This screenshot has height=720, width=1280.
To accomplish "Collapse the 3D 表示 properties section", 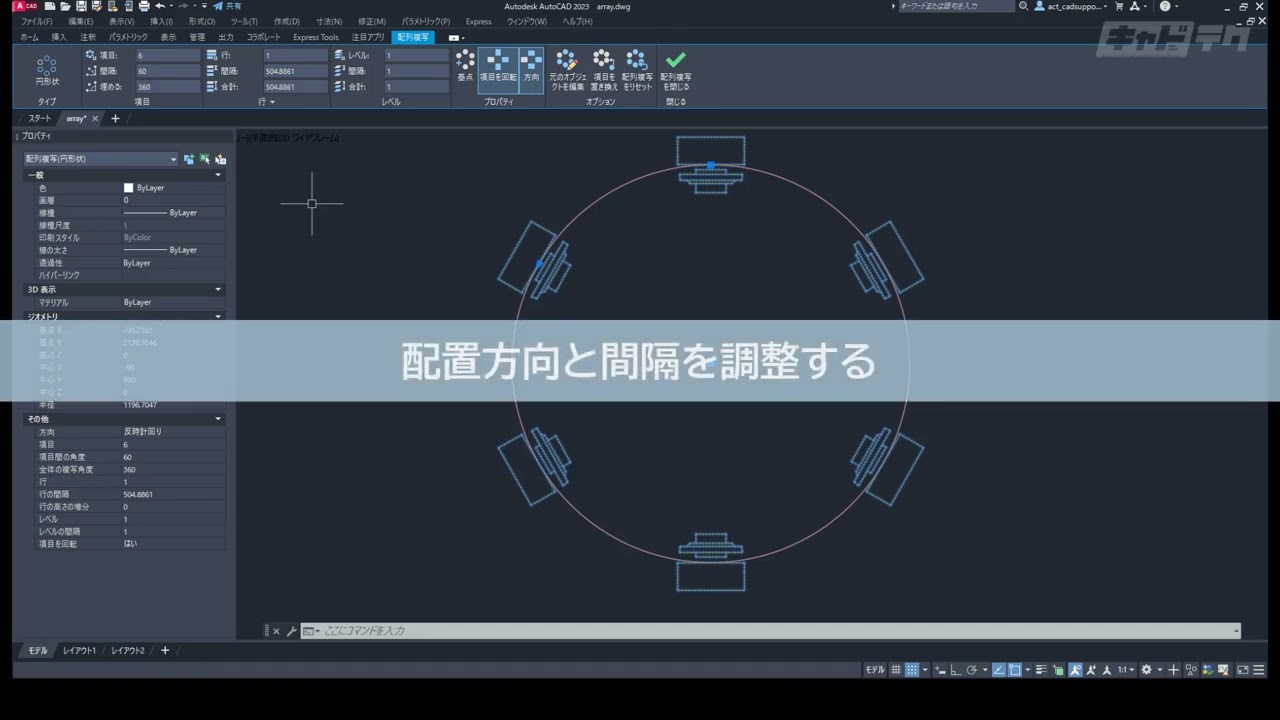I will pyautogui.click(x=218, y=289).
